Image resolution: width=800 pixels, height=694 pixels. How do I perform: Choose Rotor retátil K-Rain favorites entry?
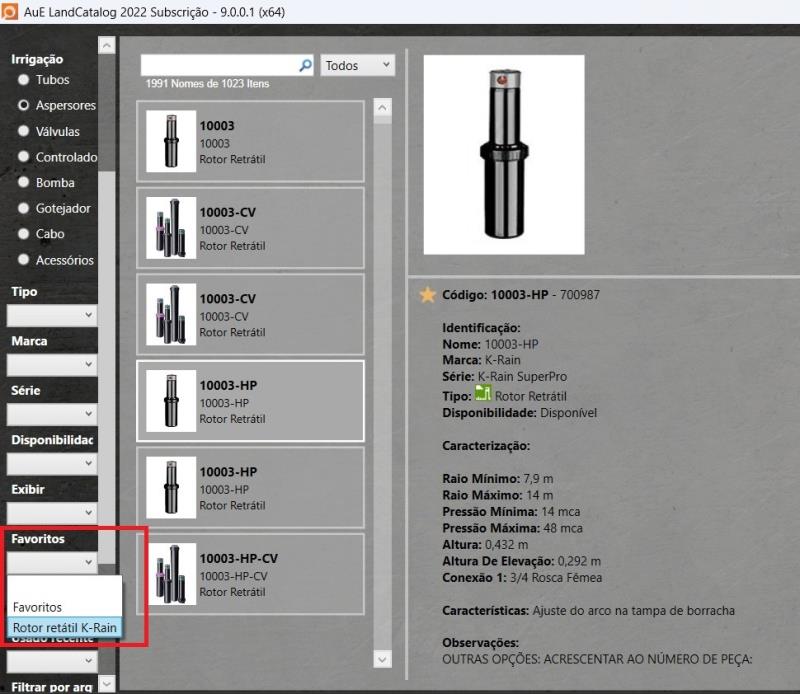65,627
